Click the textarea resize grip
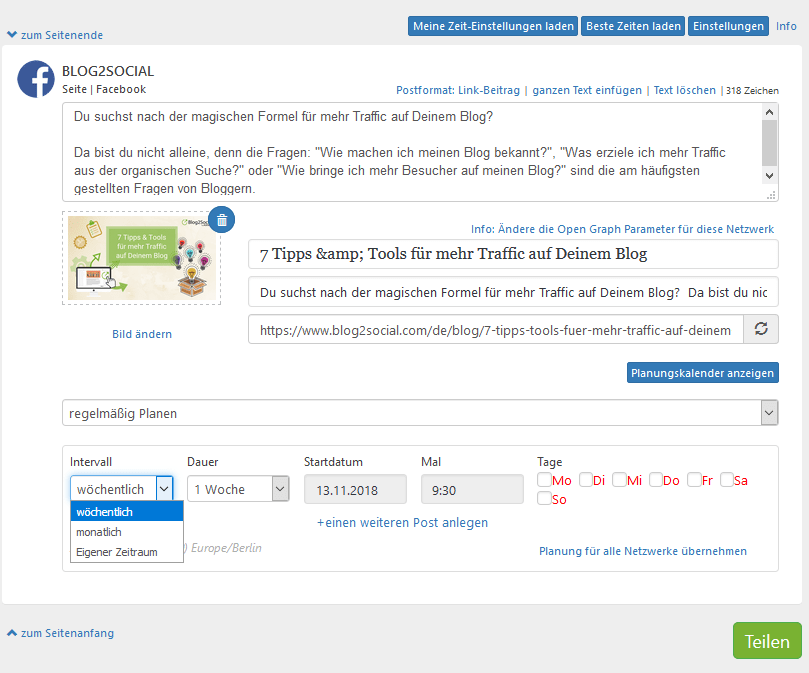Viewport: 809px width, 673px height. click(x=771, y=195)
